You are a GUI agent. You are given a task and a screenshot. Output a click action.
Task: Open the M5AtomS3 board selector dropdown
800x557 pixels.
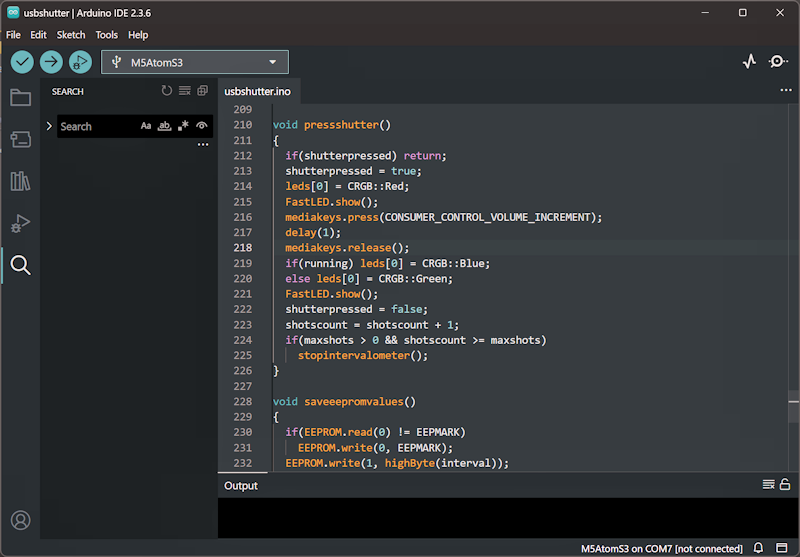[195, 62]
